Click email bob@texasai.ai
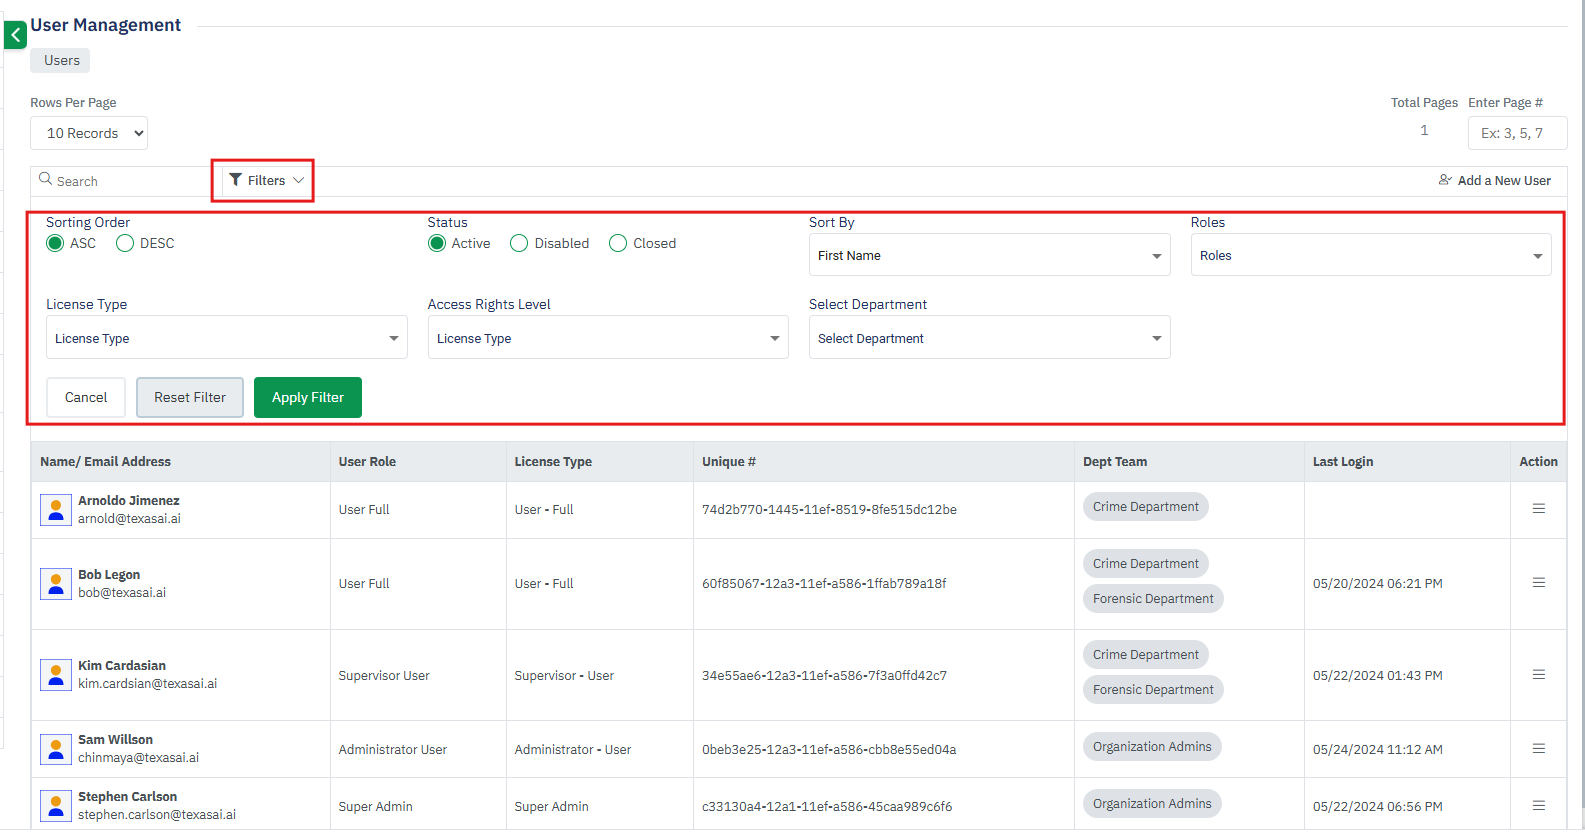Screen dimensions: 1585x832 (x=122, y=593)
